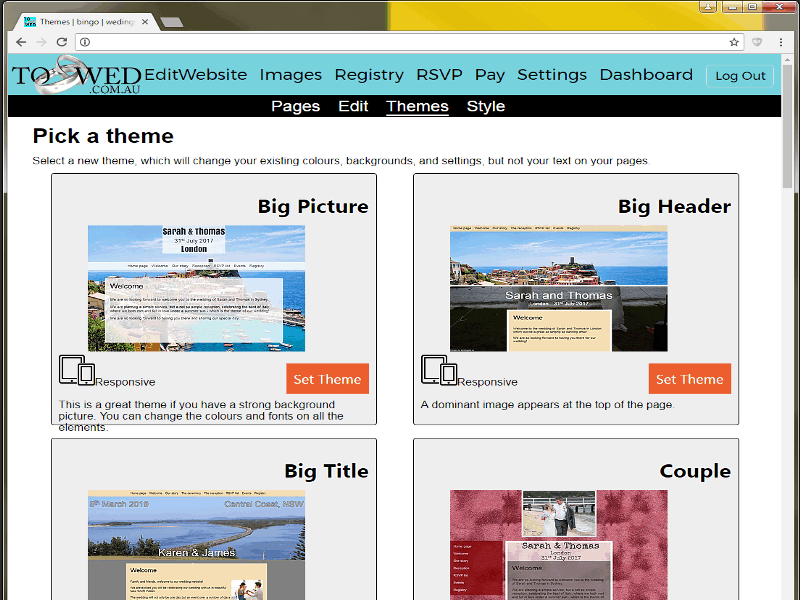Open the Settings page
800x600 pixels.
point(552,74)
